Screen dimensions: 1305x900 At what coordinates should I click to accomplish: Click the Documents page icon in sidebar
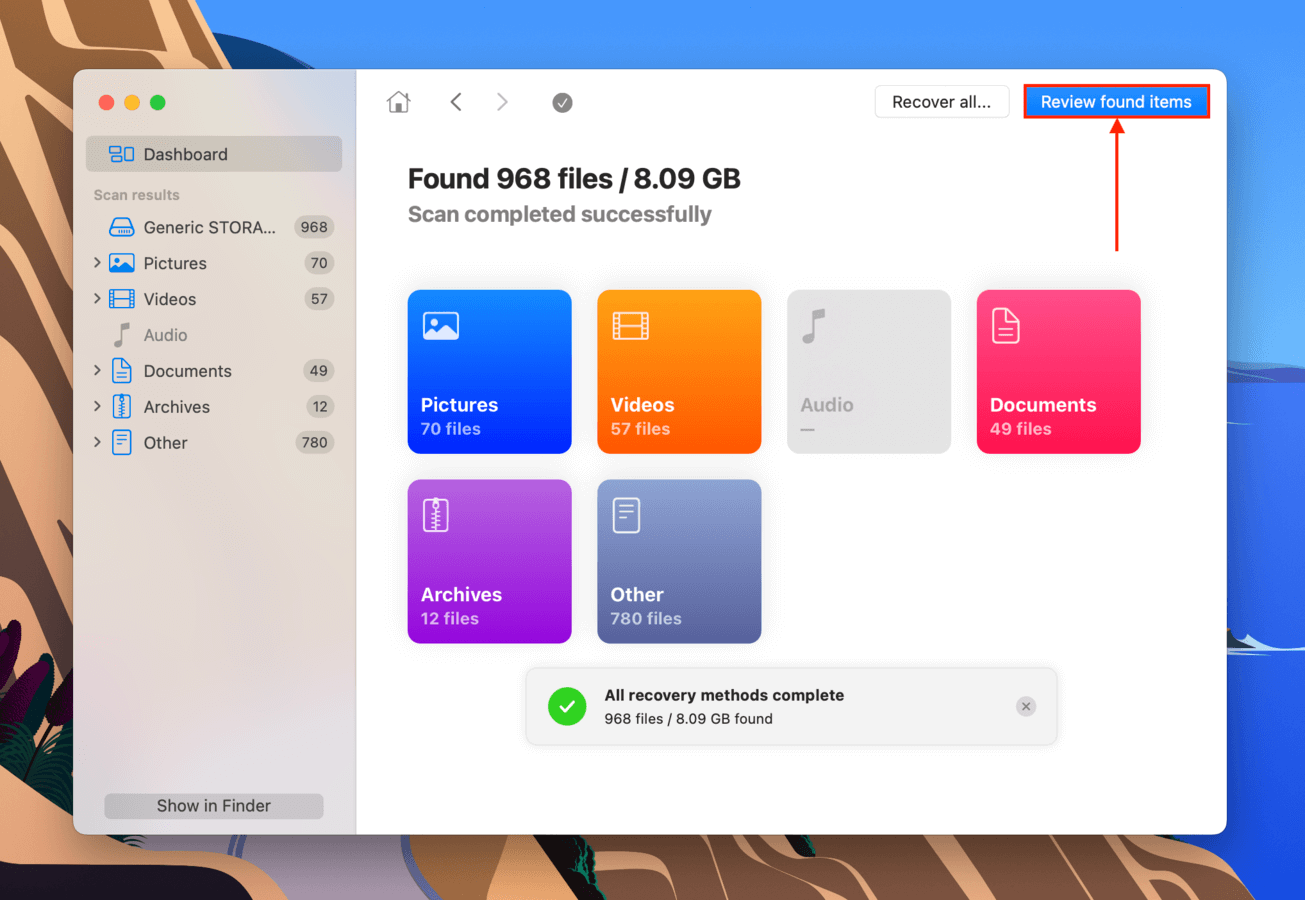click(x=121, y=371)
